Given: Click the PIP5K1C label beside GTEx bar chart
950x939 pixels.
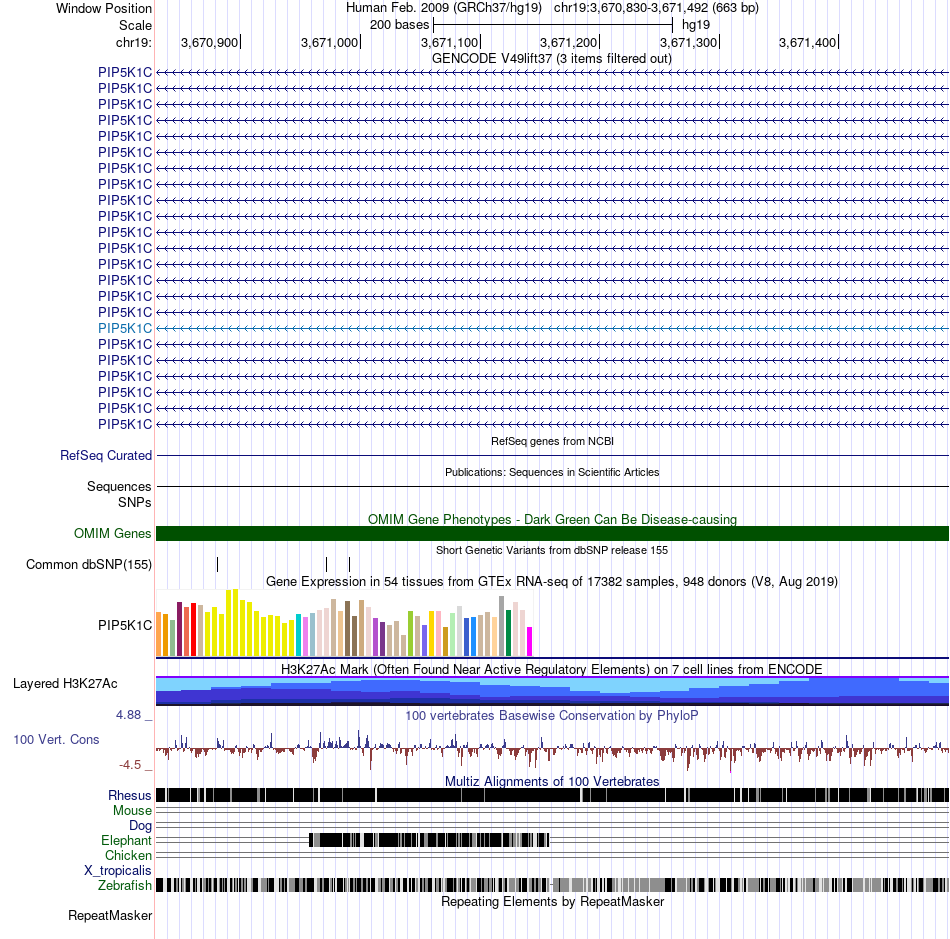Looking at the screenshot, I should pos(125,625).
